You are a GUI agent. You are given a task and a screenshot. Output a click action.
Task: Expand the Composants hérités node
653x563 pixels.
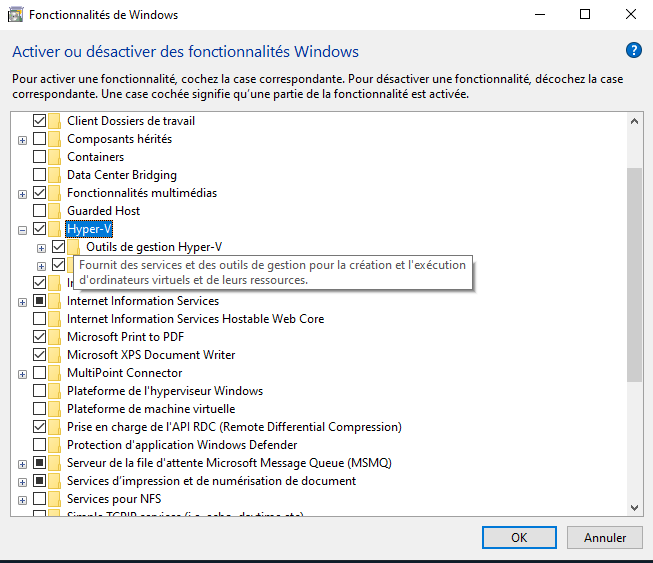[x=22, y=141]
